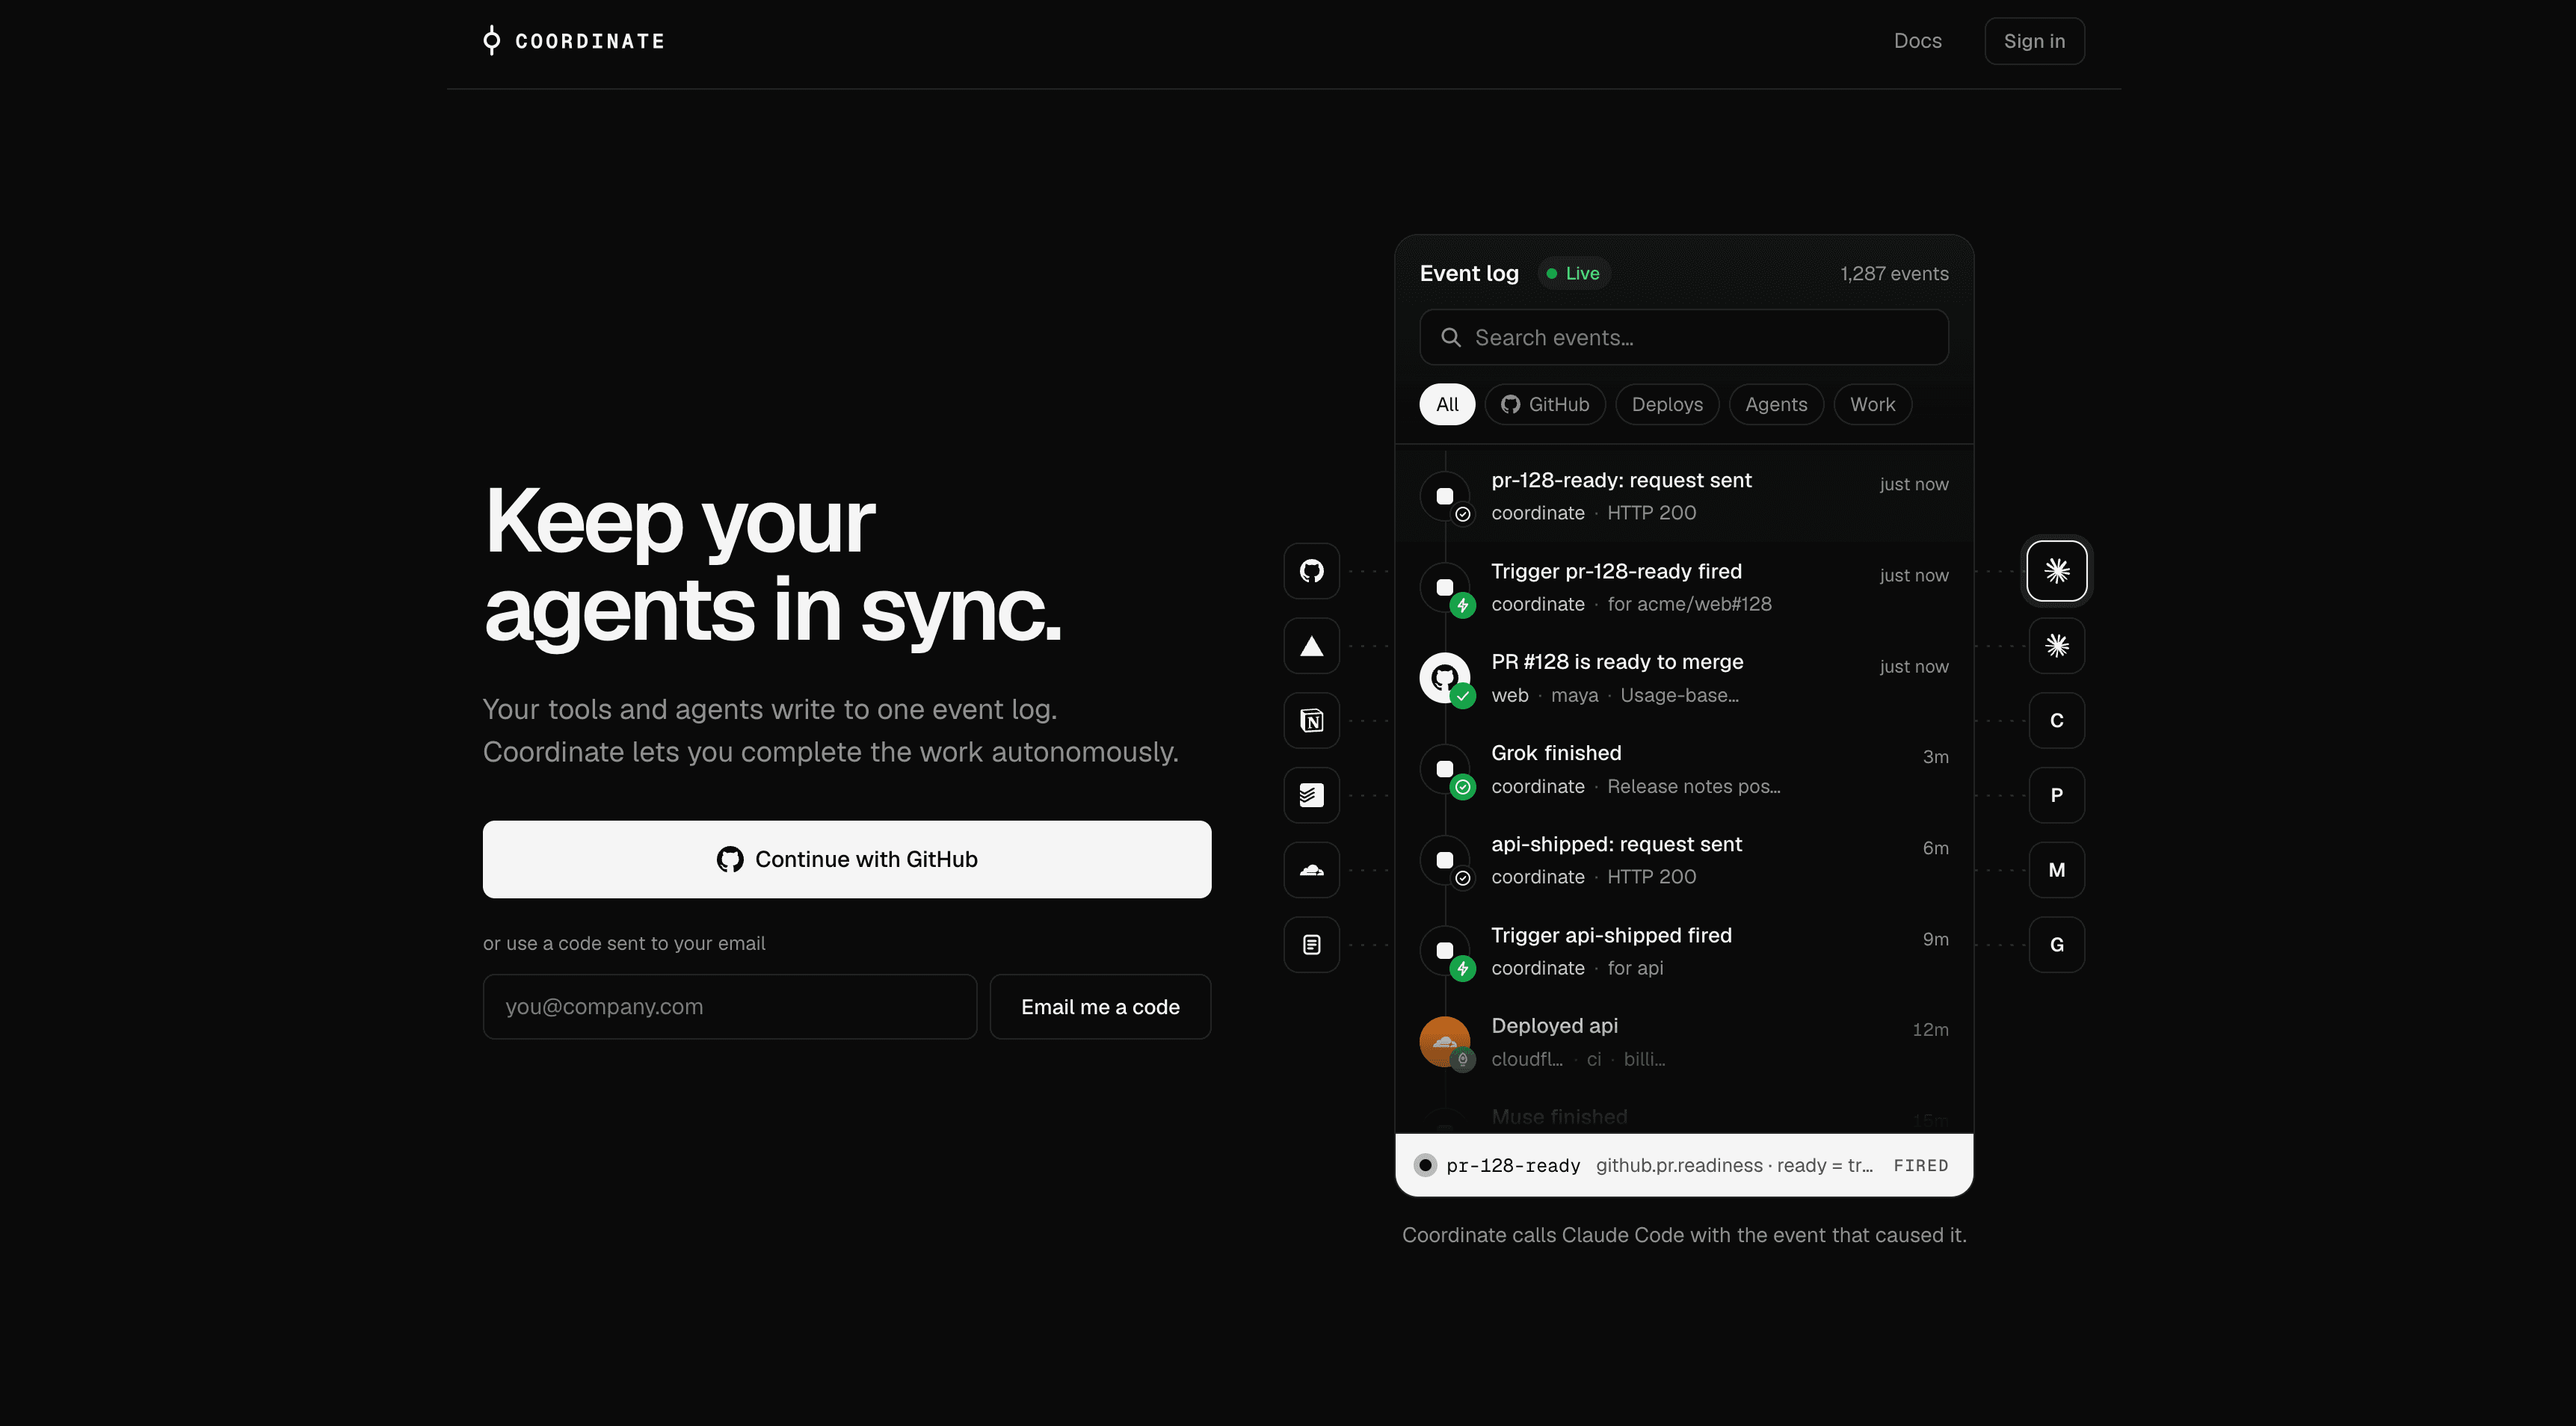This screenshot has width=2576, height=1426.
Task: Click the C agent icon
Action: [2057, 720]
